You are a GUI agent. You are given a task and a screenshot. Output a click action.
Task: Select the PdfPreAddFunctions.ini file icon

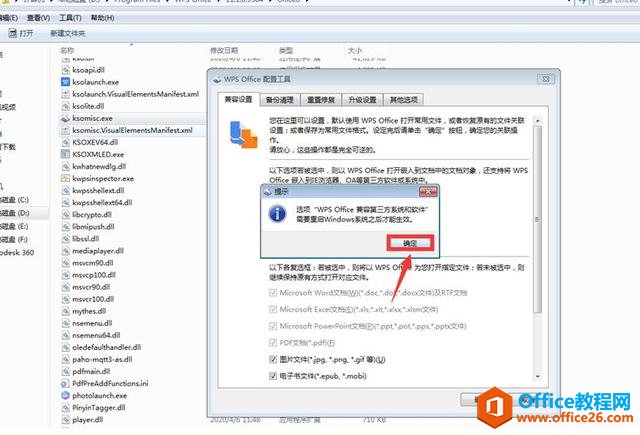click(65, 384)
